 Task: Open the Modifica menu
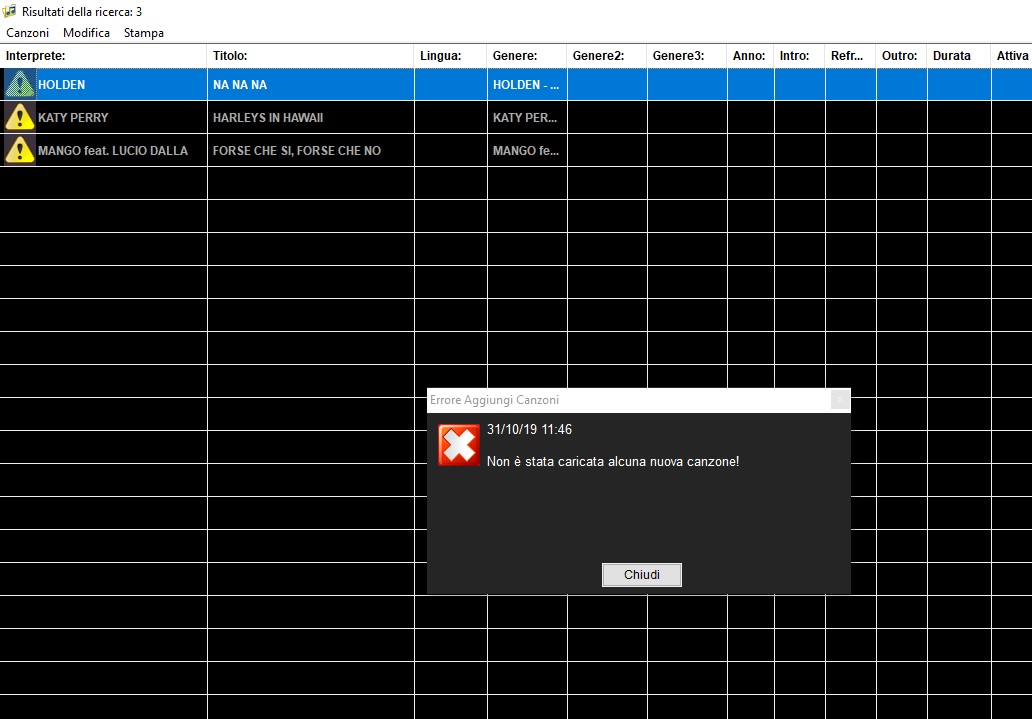click(86, 33)
